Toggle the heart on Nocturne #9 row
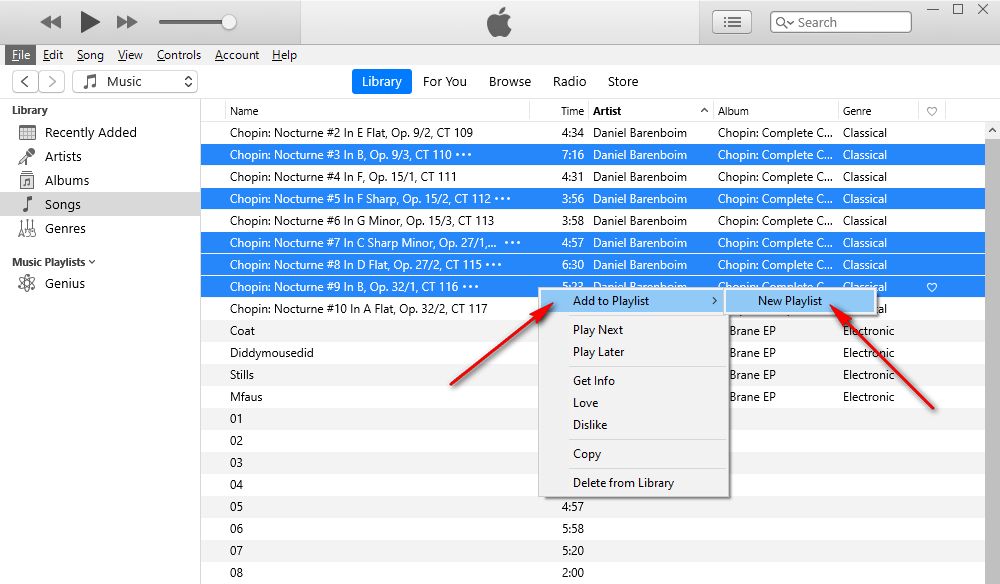Screen dimensions: 1000x584 932,287
